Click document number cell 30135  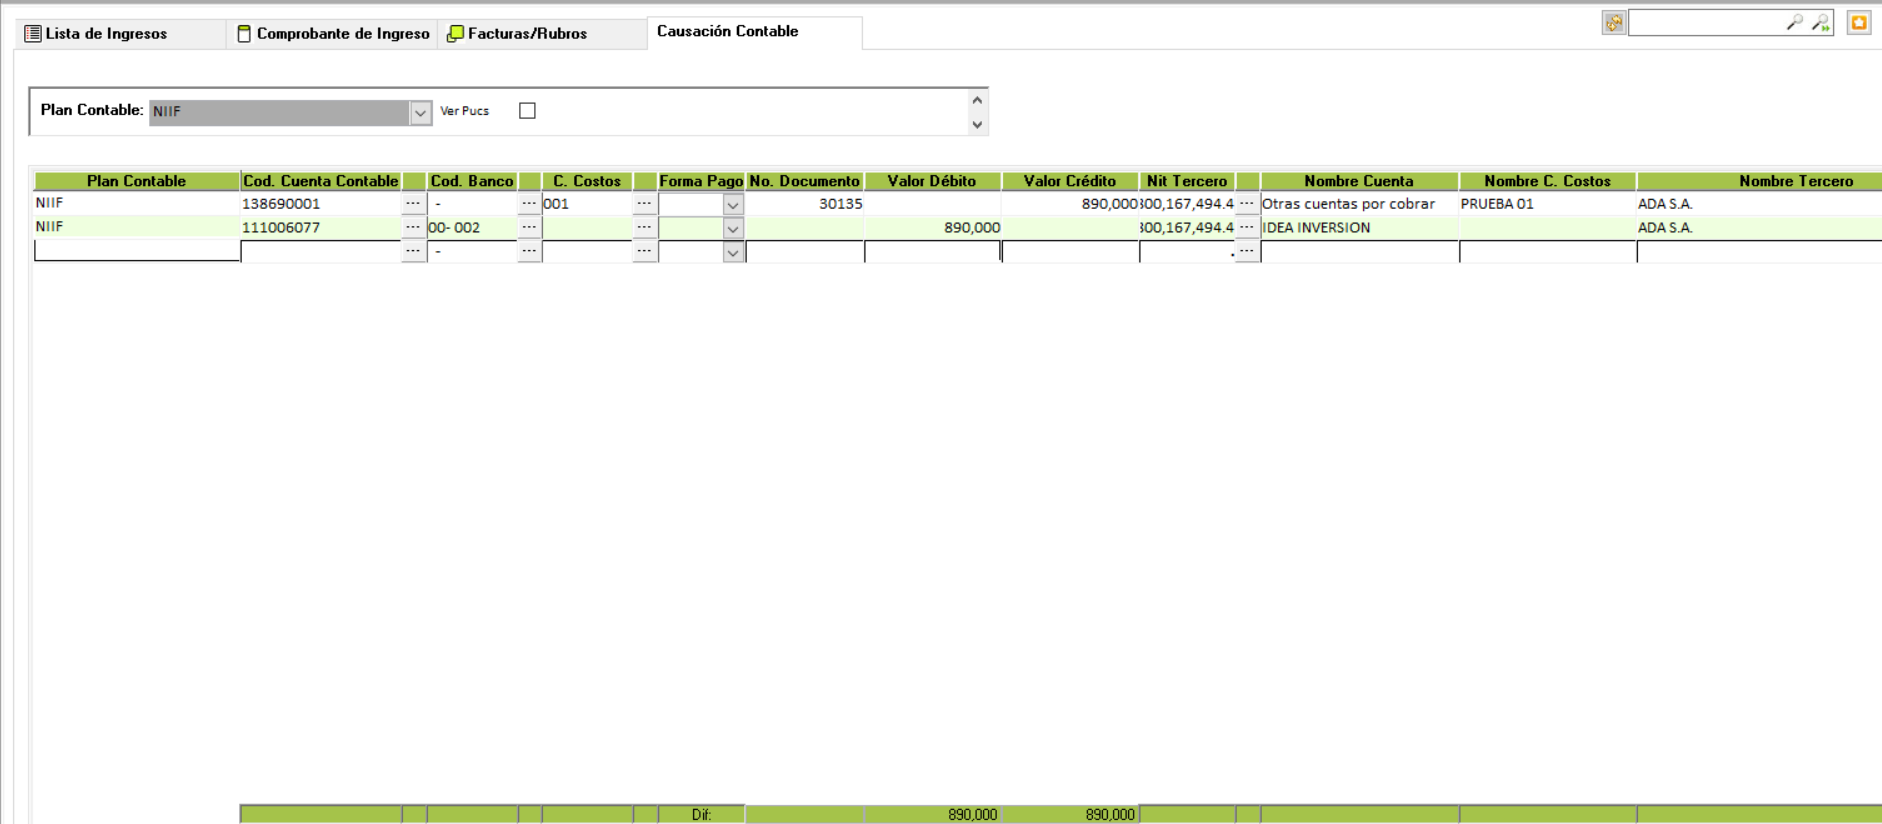tap(805, 204)
